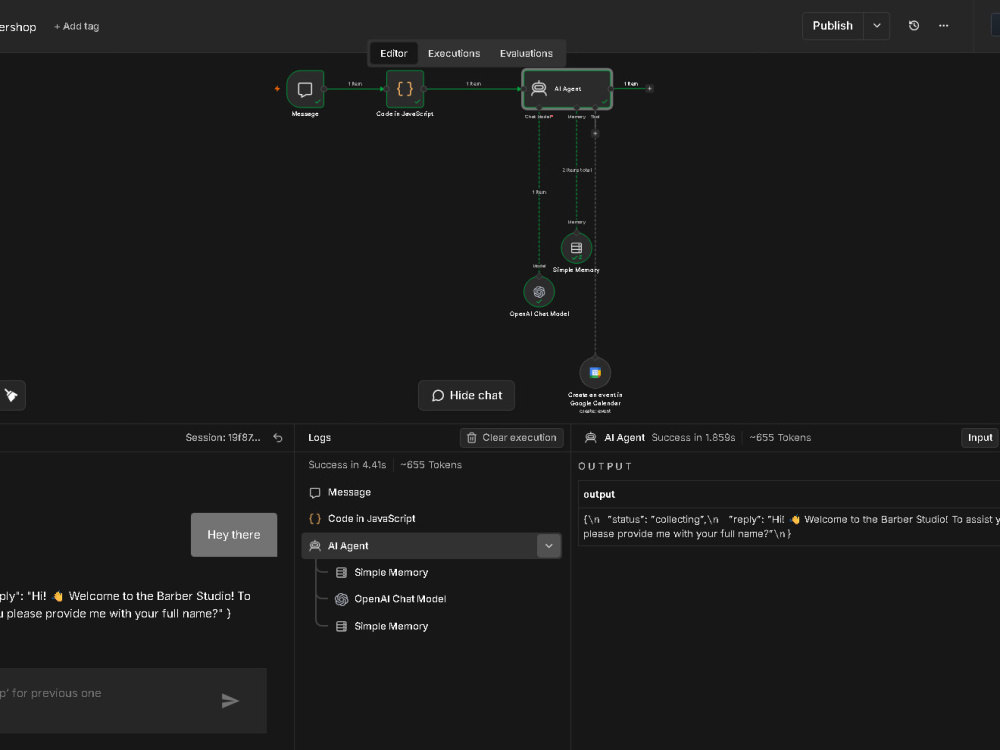This screenshot has height=750, width=1000.
Task: Click Clear execution button
Action: click(511, 438)
